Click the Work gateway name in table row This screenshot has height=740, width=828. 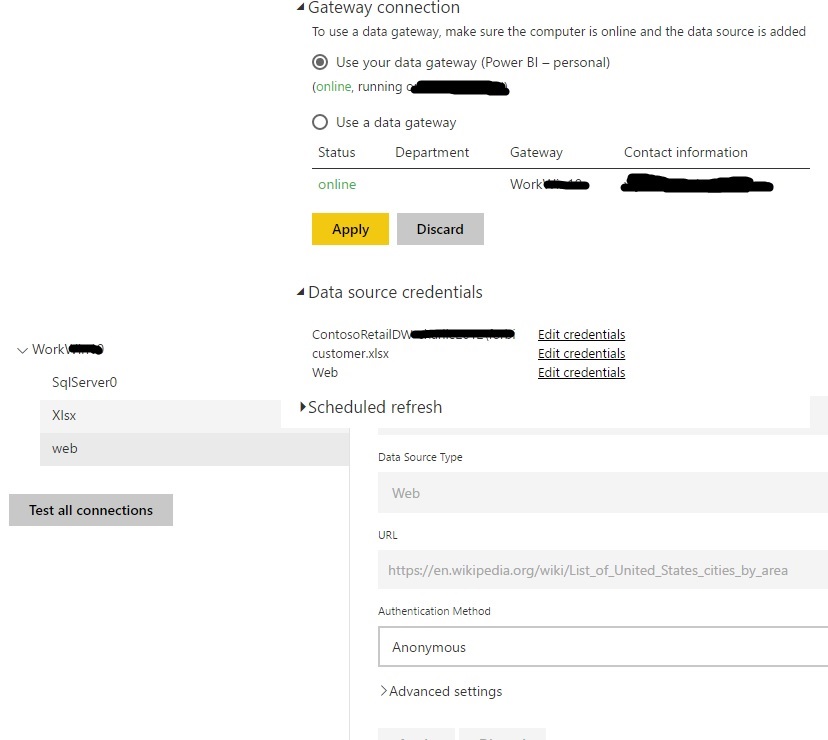549,184
